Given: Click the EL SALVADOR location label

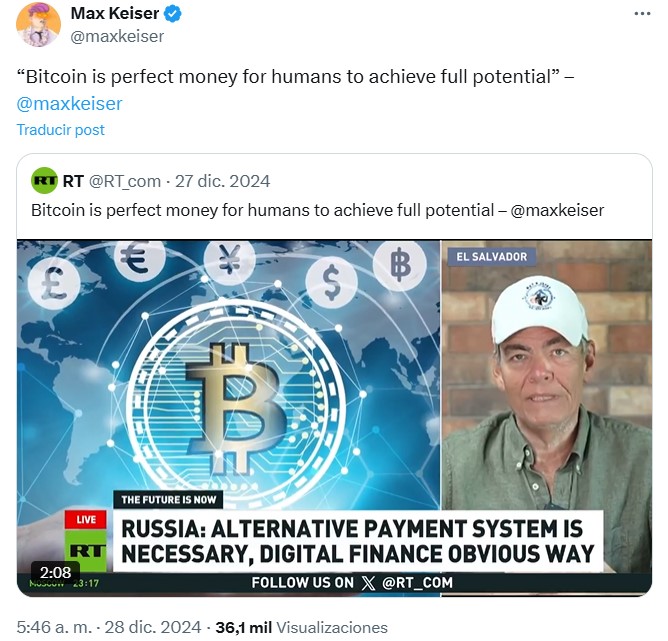Looking at the screenshot, I should [492, 257].
